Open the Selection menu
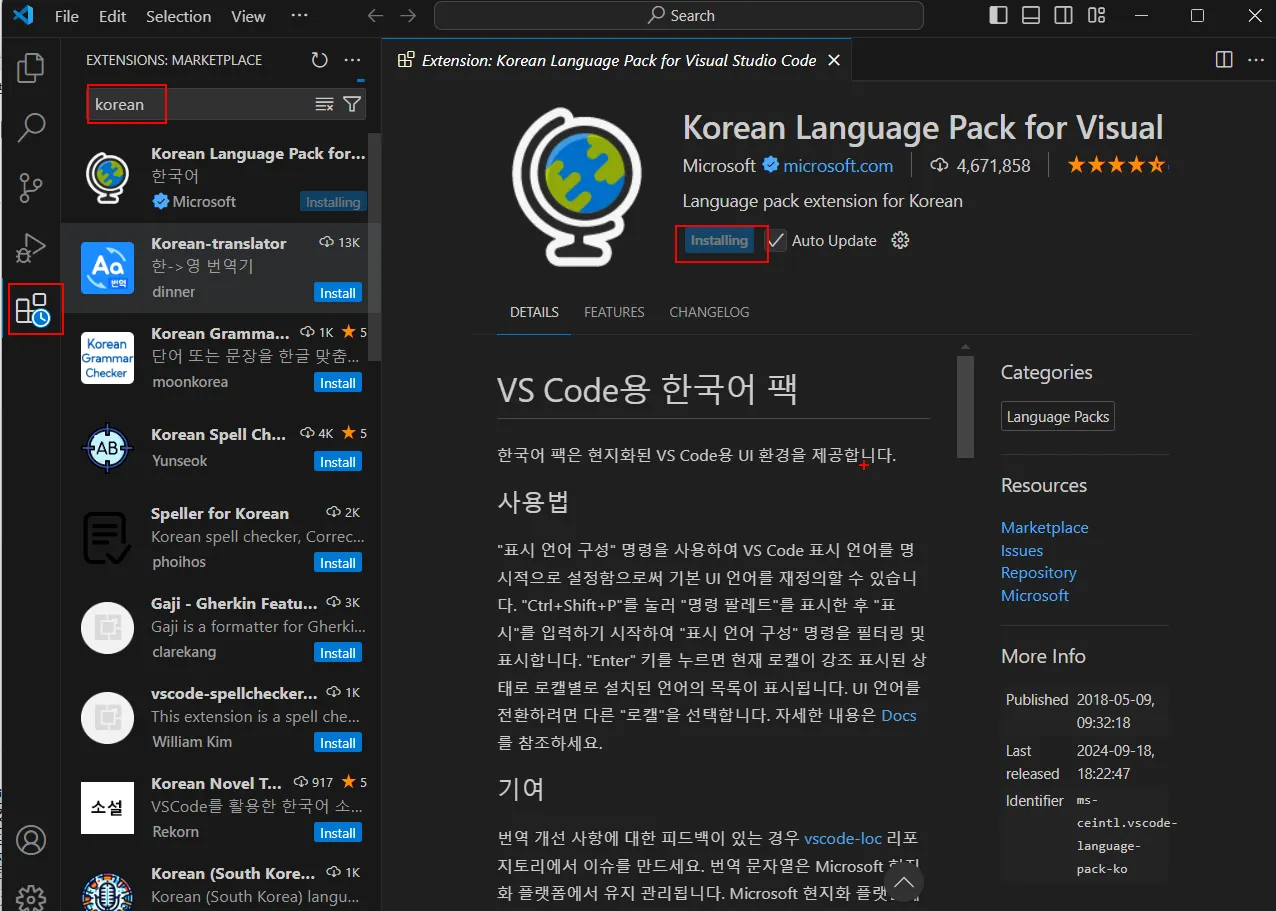Screen dimensions: 1276x911 click(x=178, y=16)
